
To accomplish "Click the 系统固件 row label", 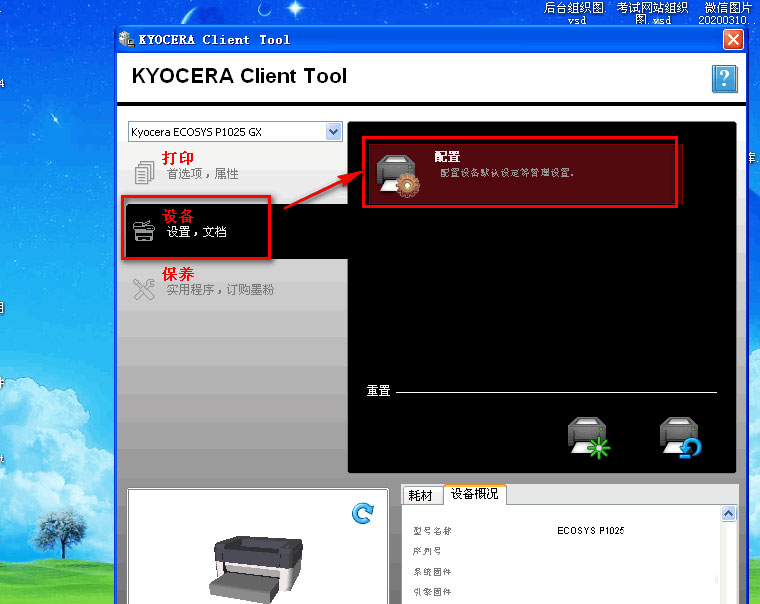I will coord(432,572).
